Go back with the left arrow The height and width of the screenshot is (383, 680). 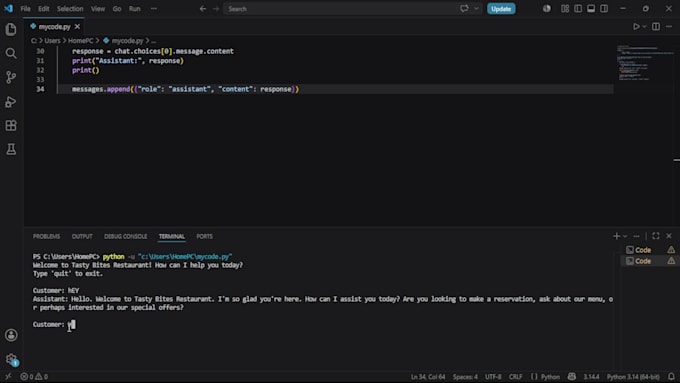(203, 9)
